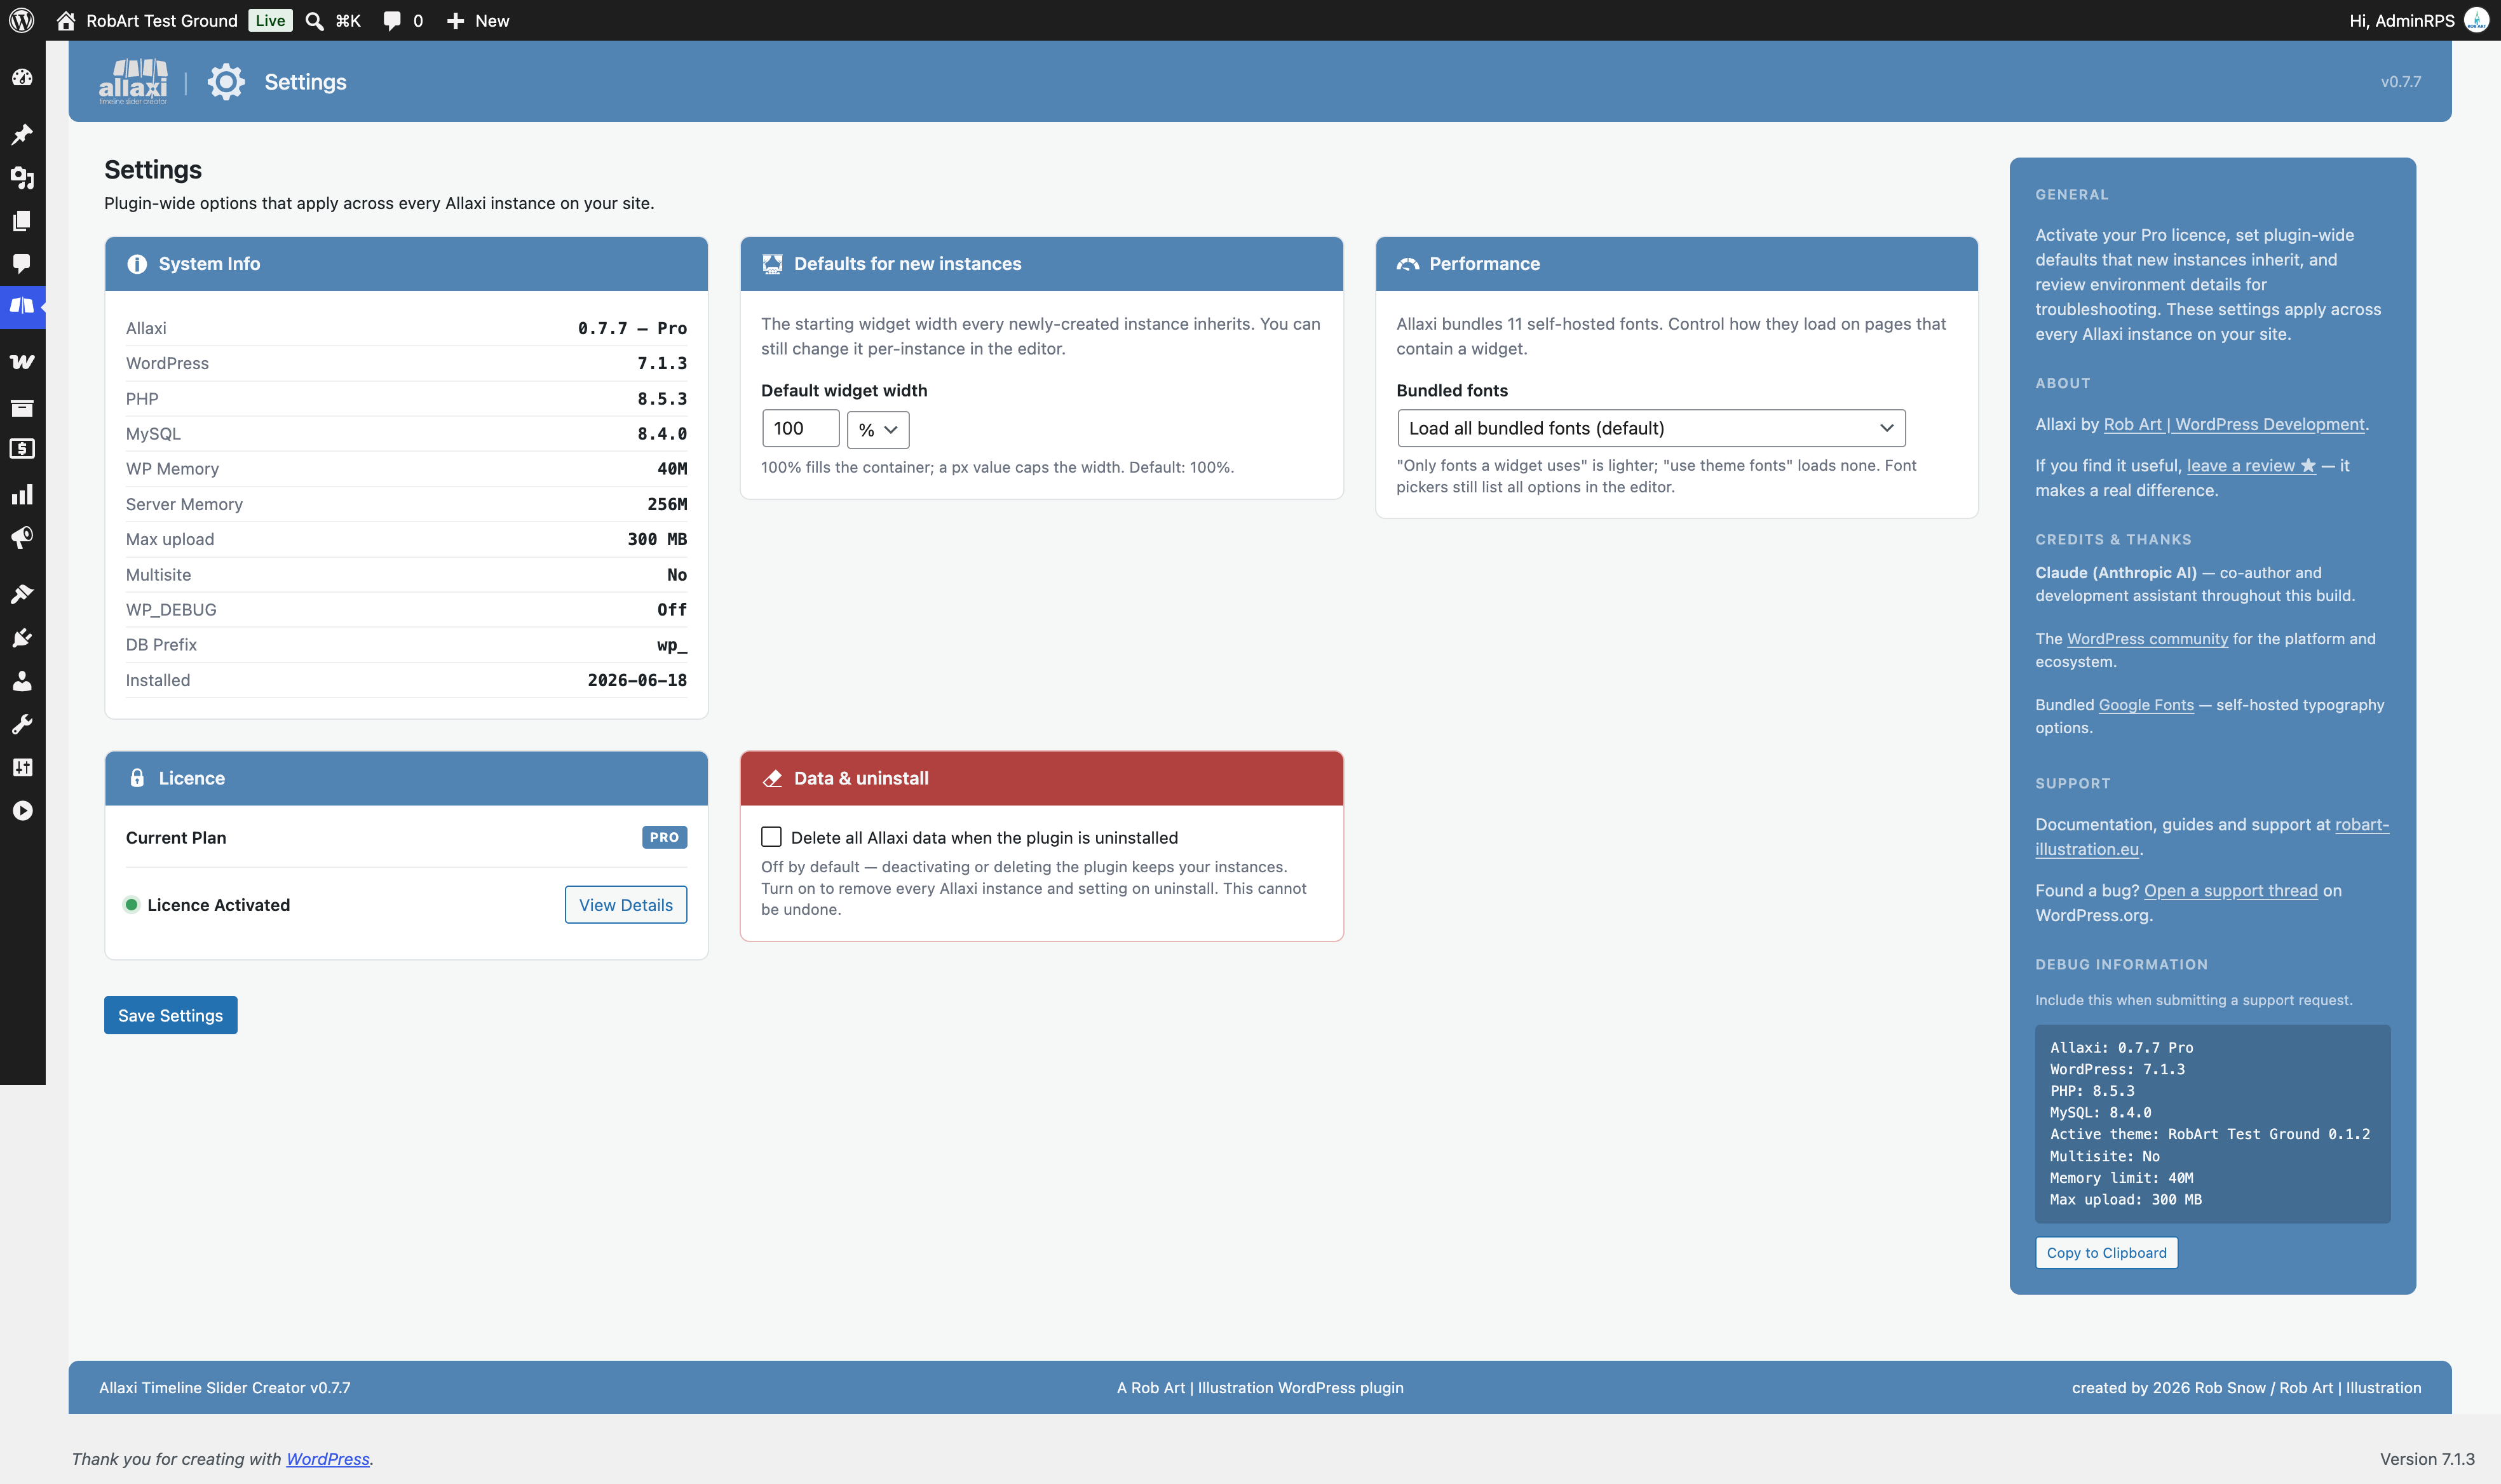The width and height of the screenshot is (2501, 1484).
Task: Open Posts via the pushpin sidebar icon
Action: tap(22, 134)
